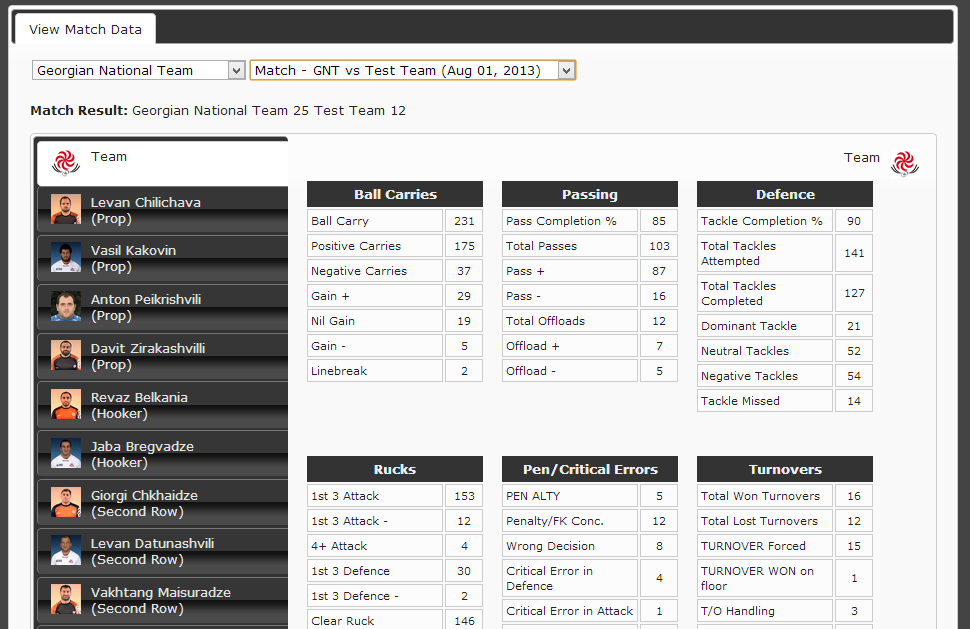
Task: Click the Positive Carries label
Action: (x=356, y=246)
